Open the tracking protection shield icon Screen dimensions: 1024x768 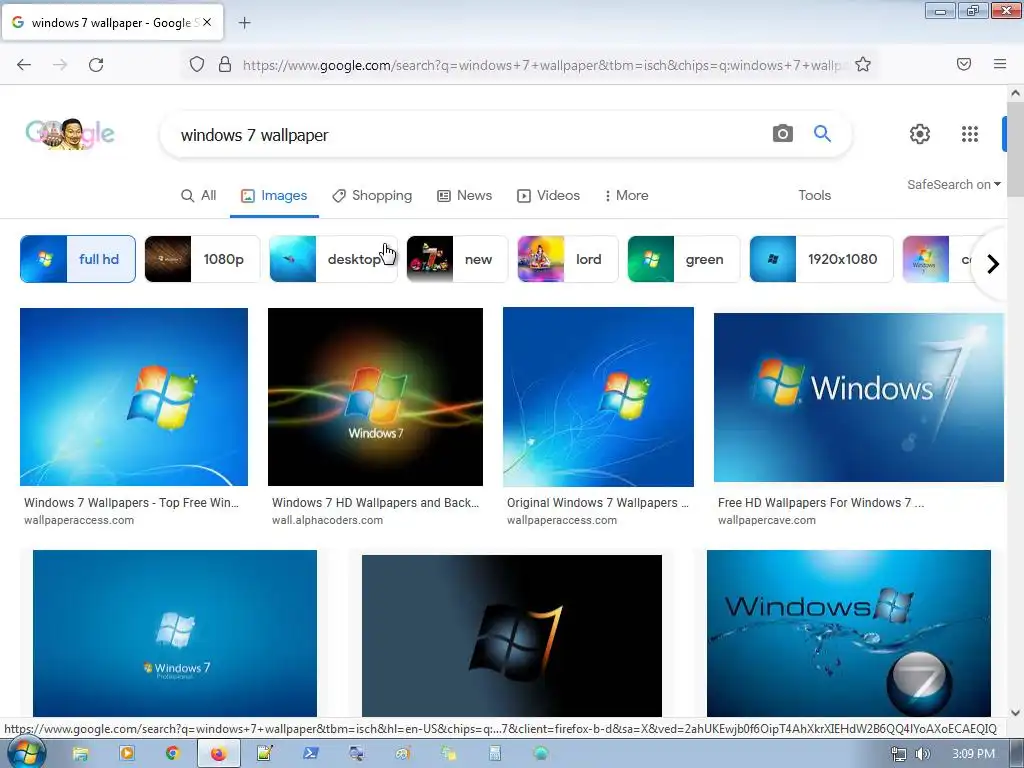(197, 65)
